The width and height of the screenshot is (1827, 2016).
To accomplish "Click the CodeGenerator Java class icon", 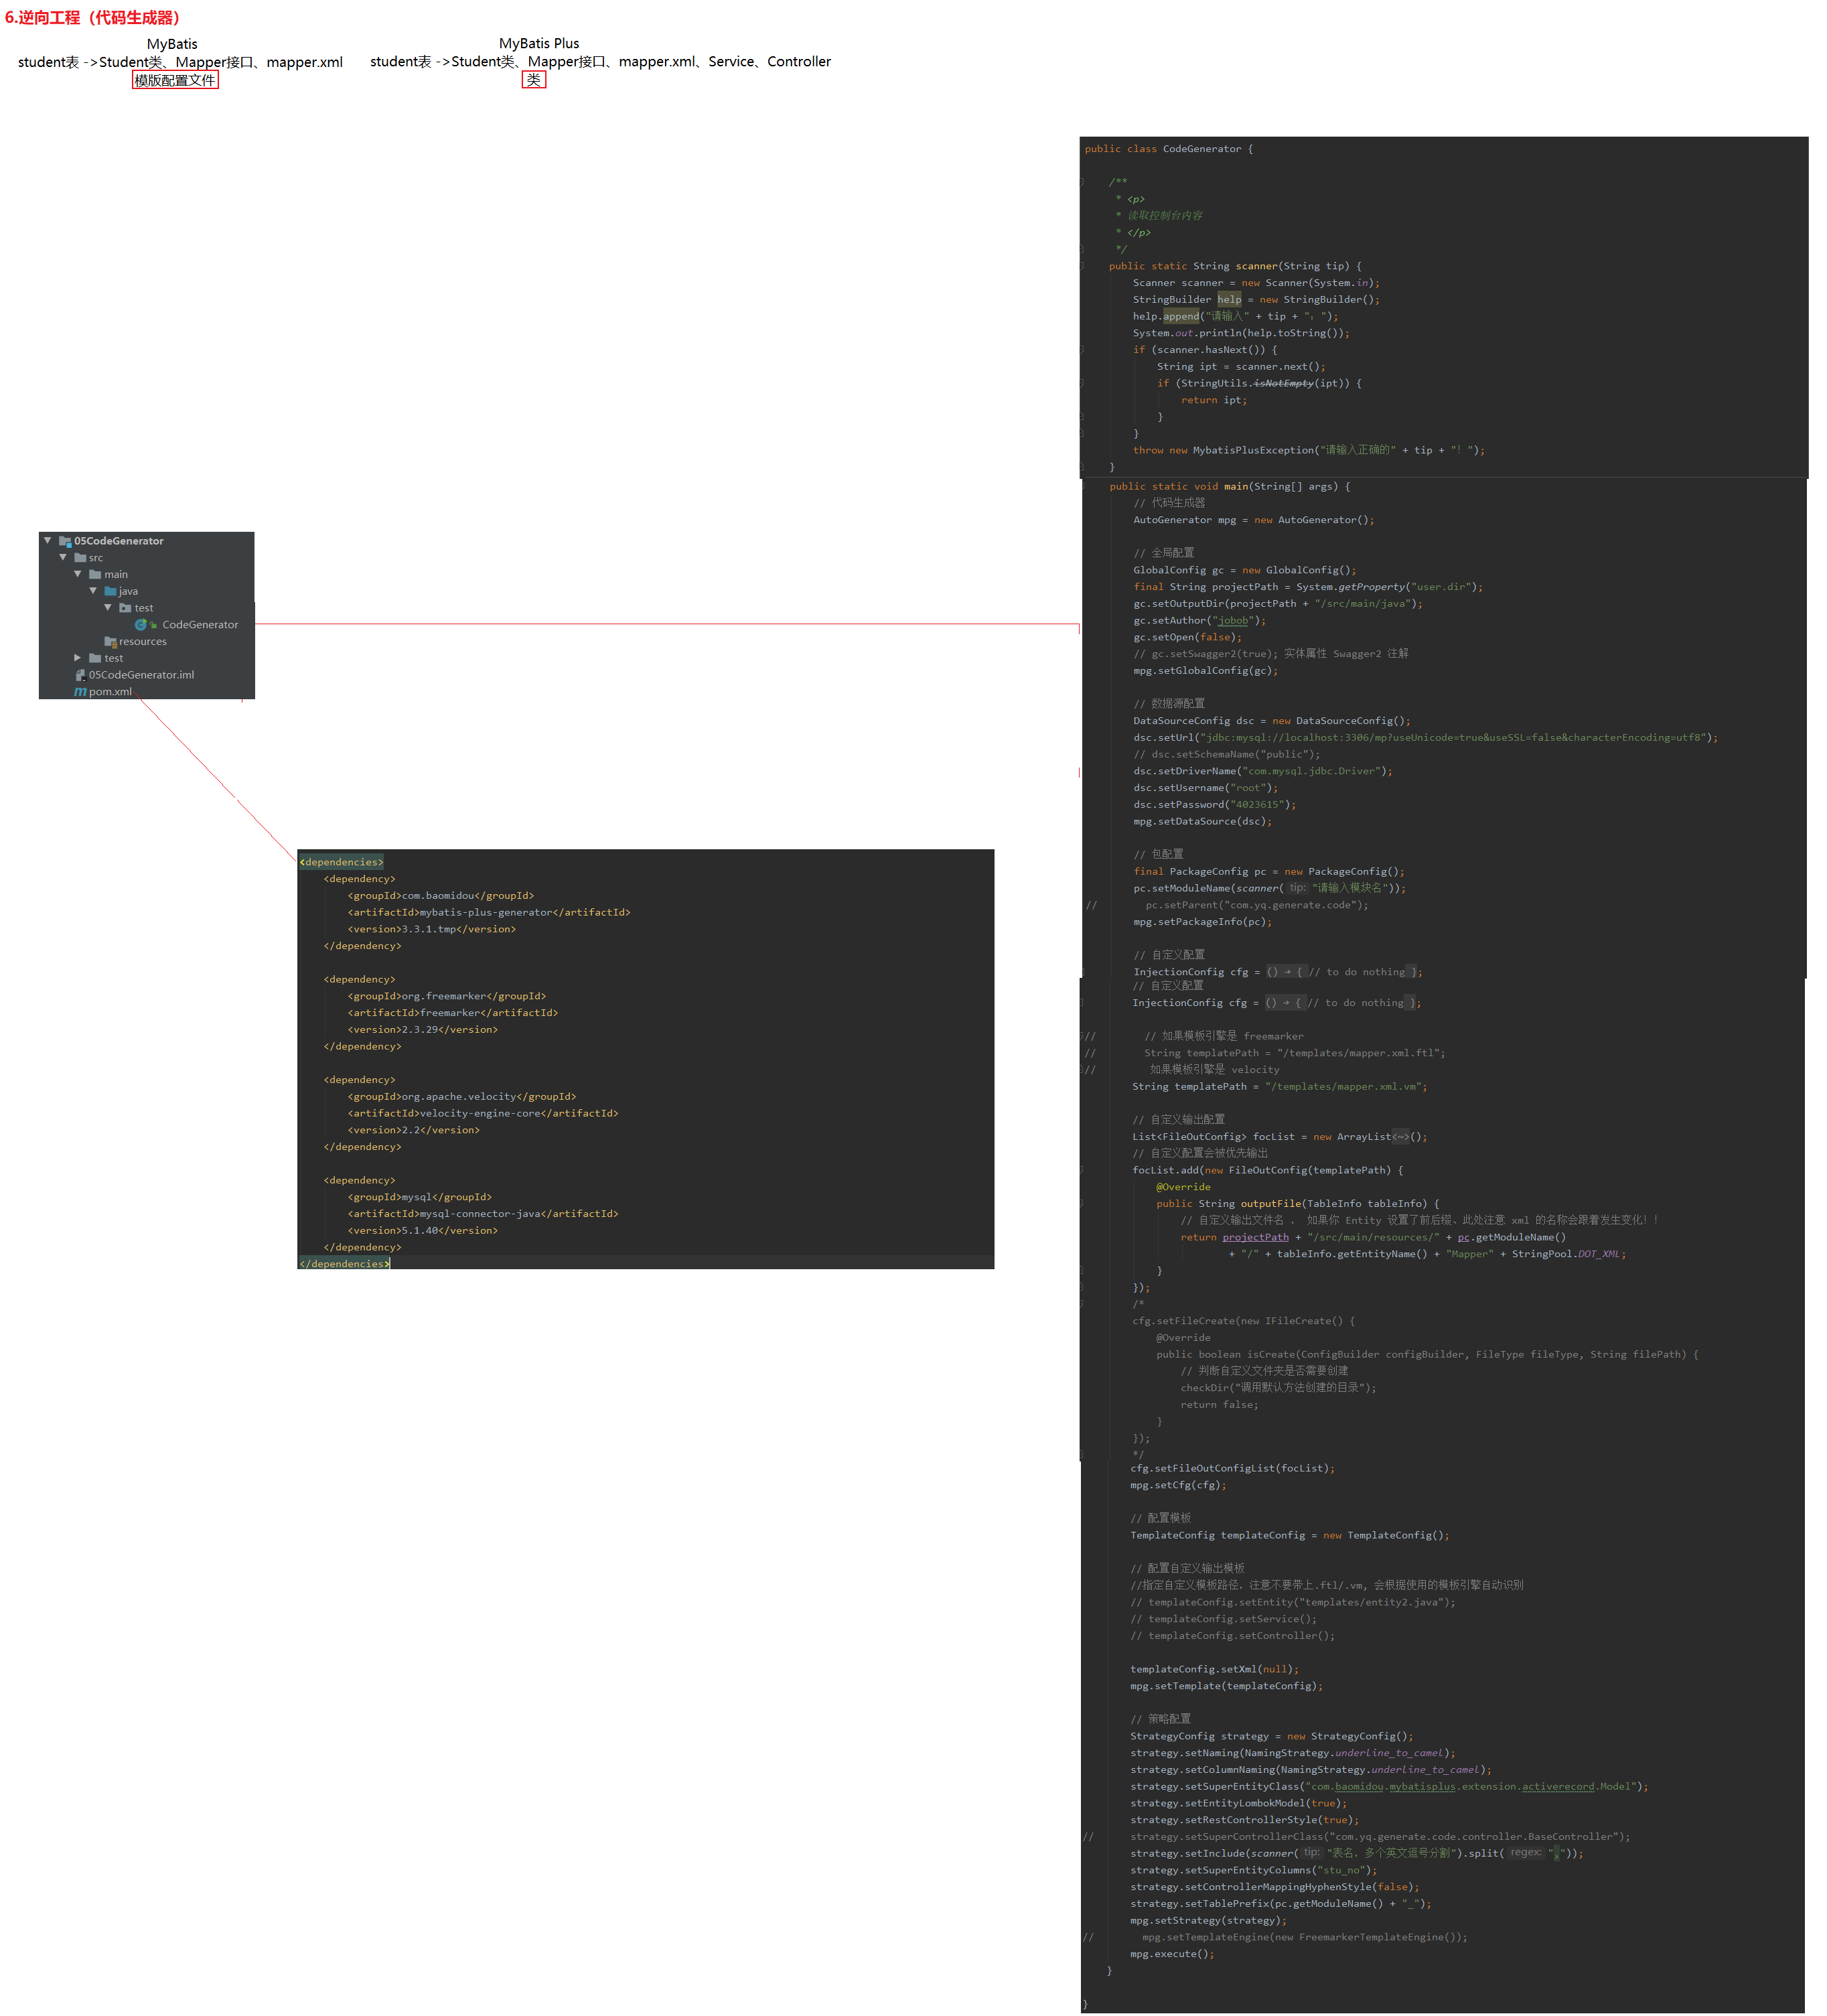I will (x=140, y=625).
